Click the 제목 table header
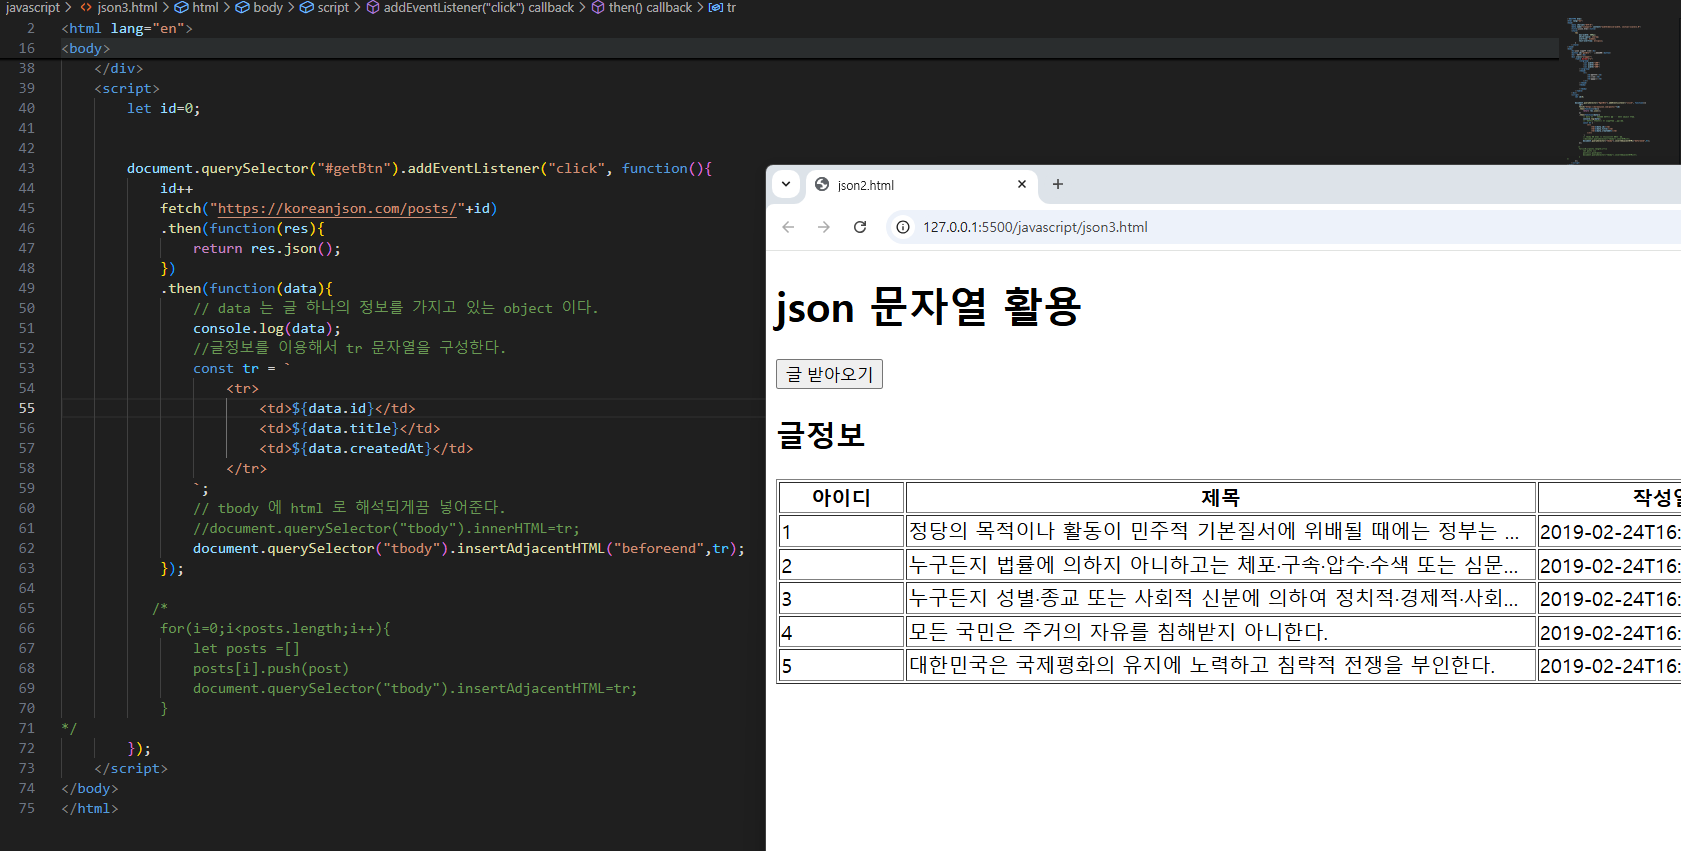The height and width of the screenshot is (851, 1681). tap(1221, 498)
